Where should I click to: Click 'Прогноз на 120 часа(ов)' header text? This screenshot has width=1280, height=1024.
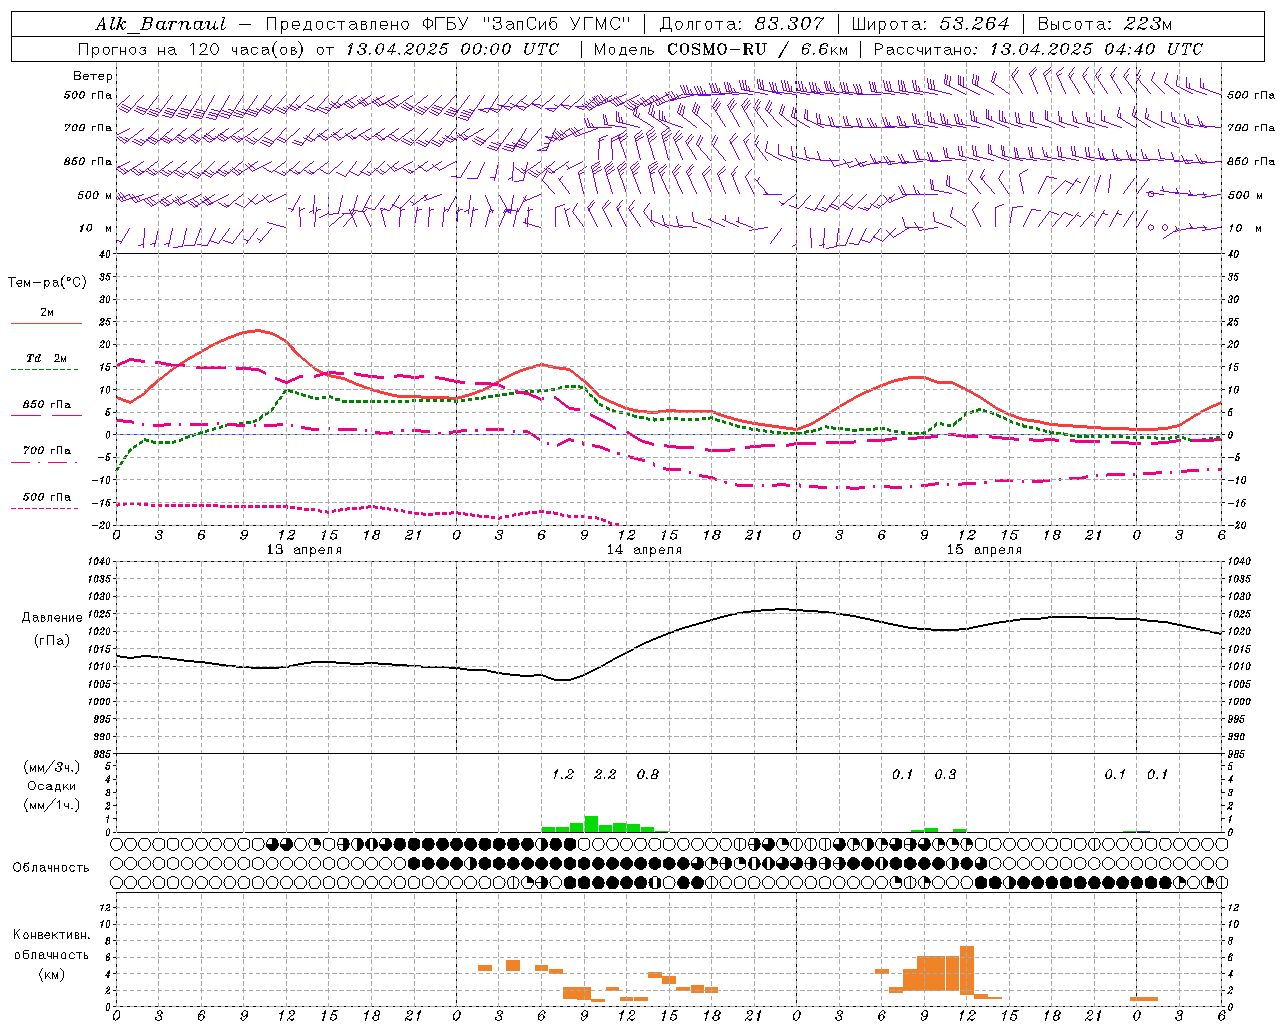(x=193, y=49)
